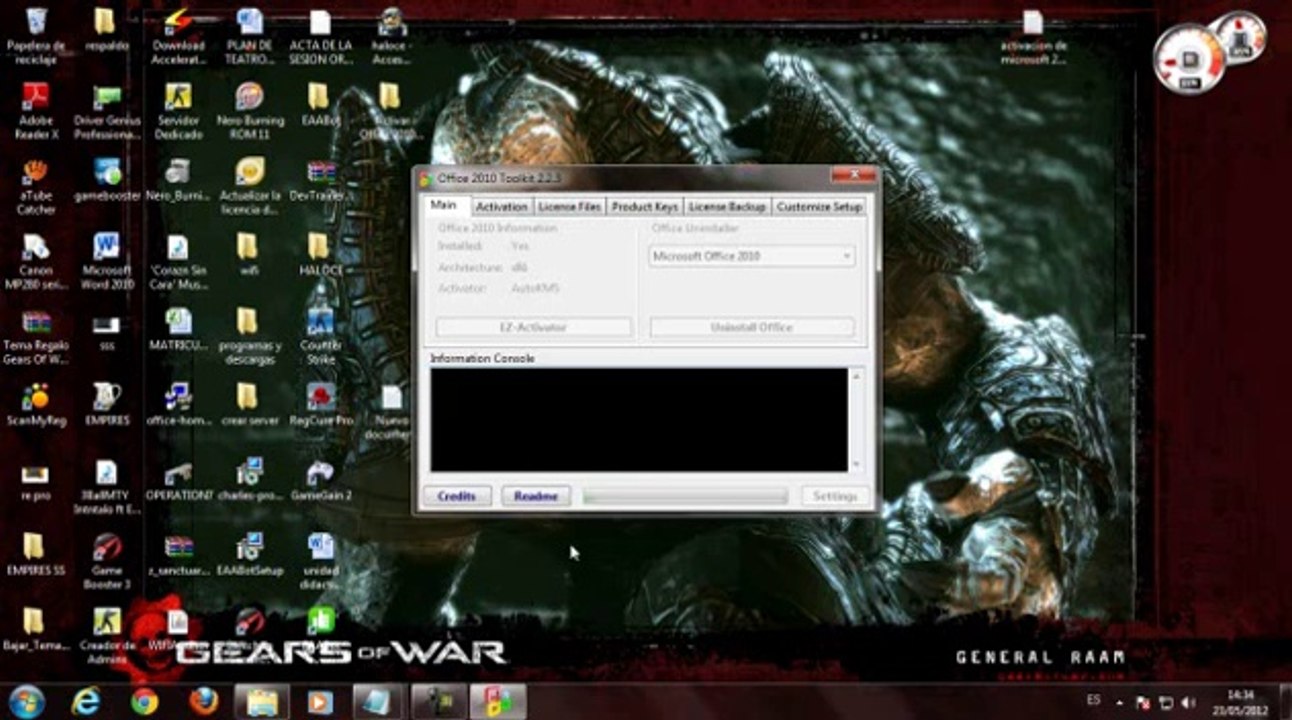Select the Download Accelerator desktop icon
Screen dimensions: 1292x720
point(177,35)
